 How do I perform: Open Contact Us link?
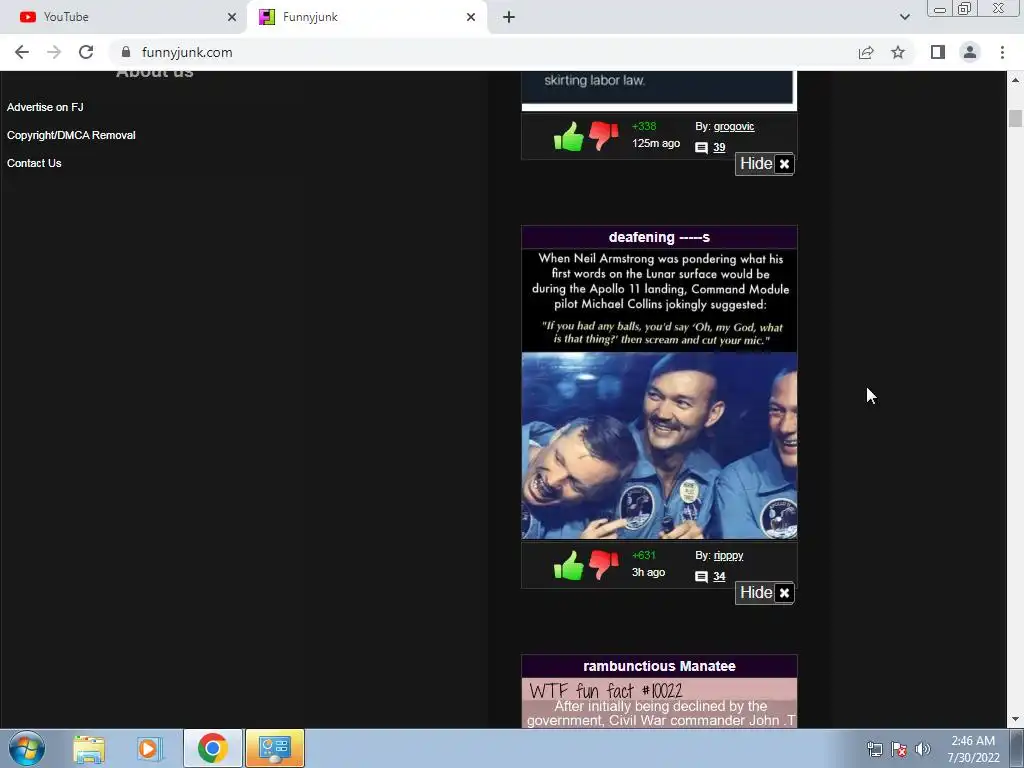(34, 163)
